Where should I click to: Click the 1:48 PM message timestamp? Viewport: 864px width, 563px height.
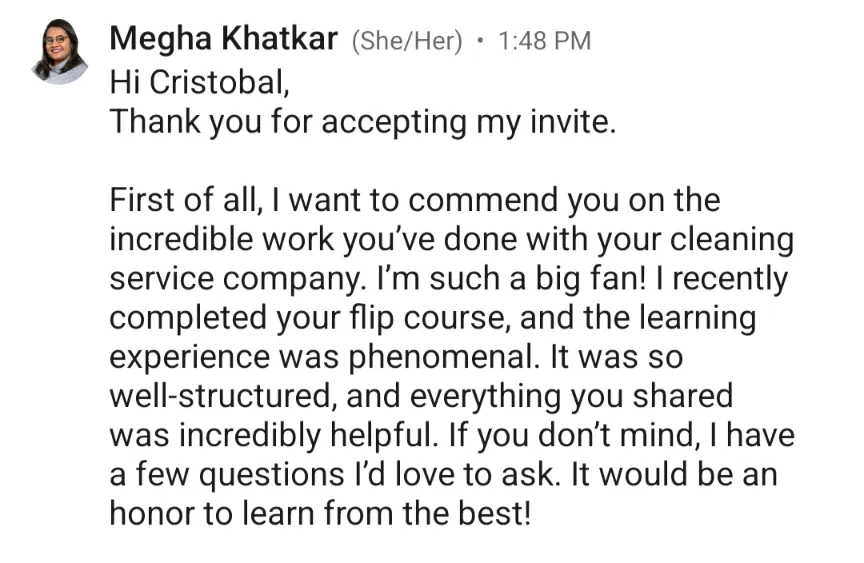coord(544,41)
